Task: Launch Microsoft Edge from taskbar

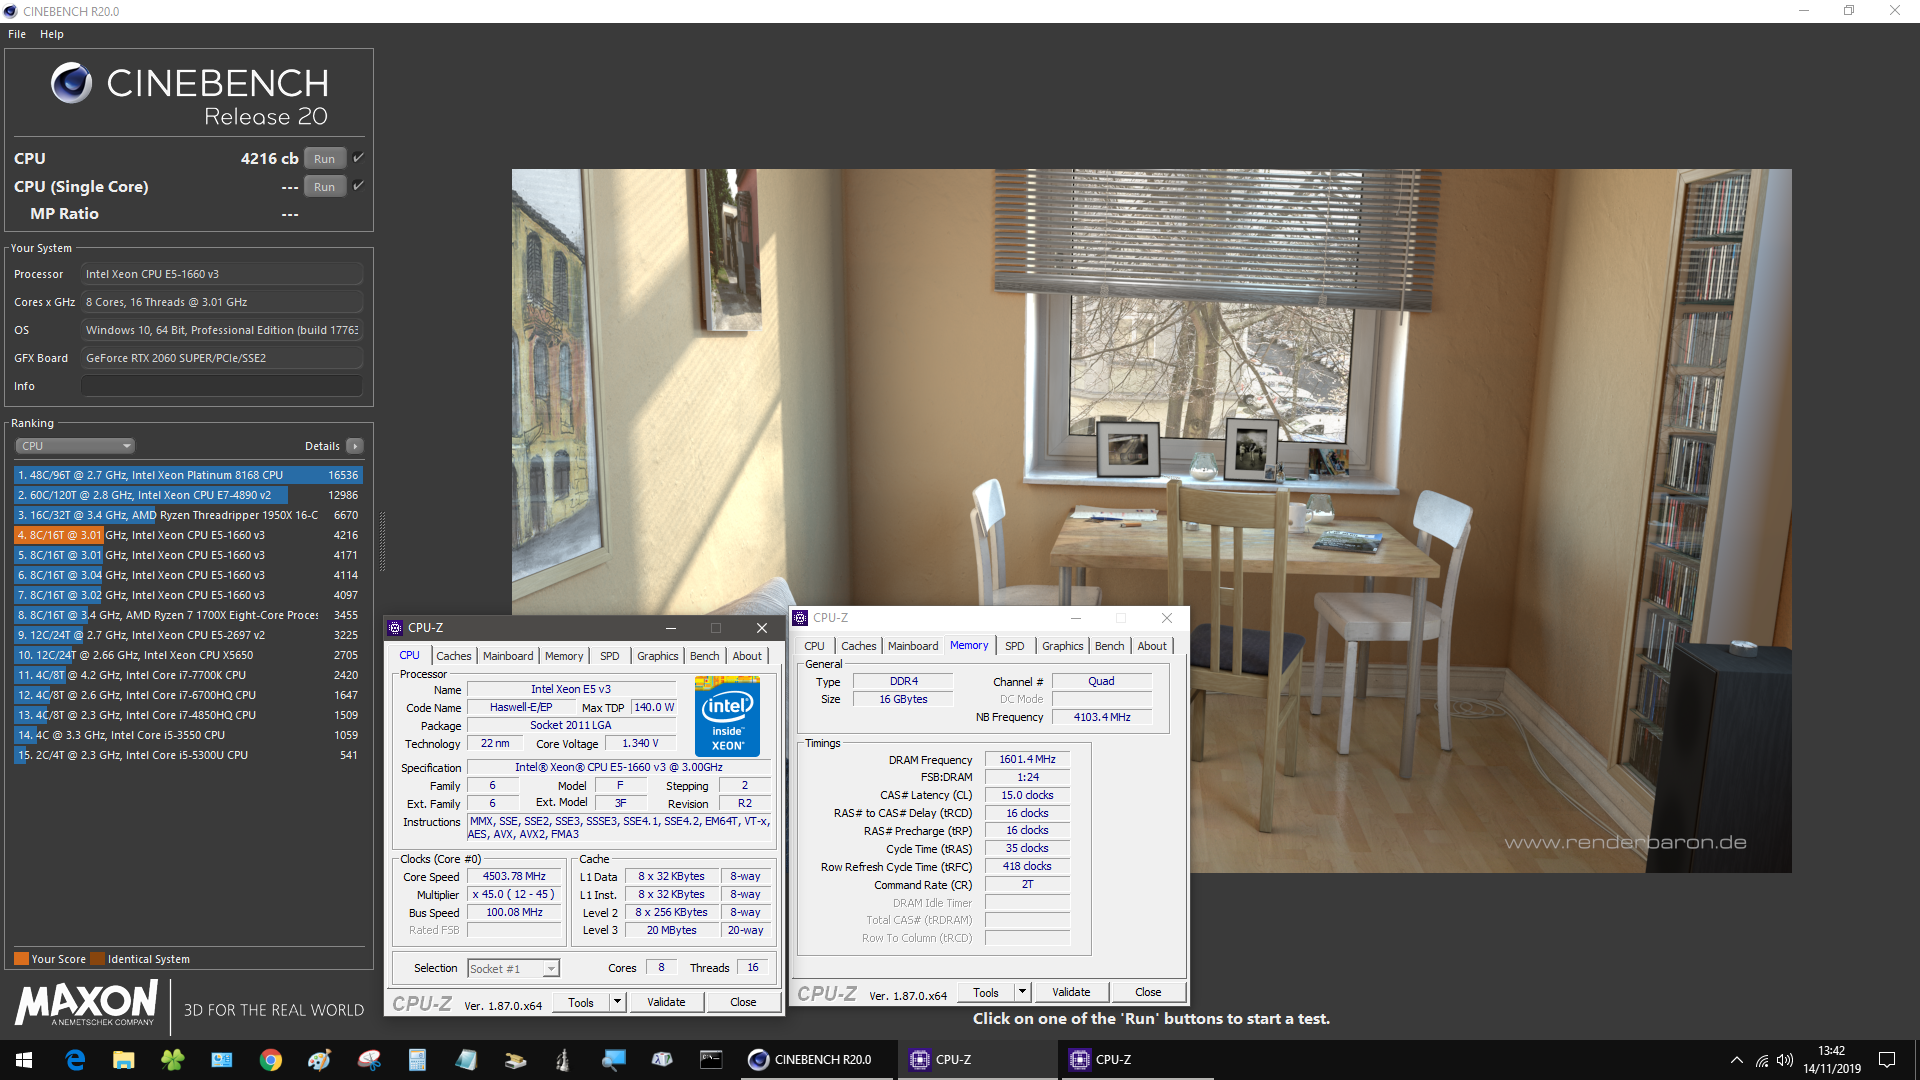Action: 75,1060
